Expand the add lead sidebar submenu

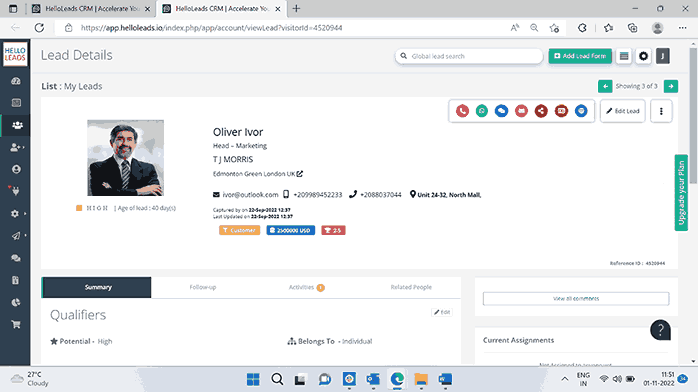click(17, 147)
